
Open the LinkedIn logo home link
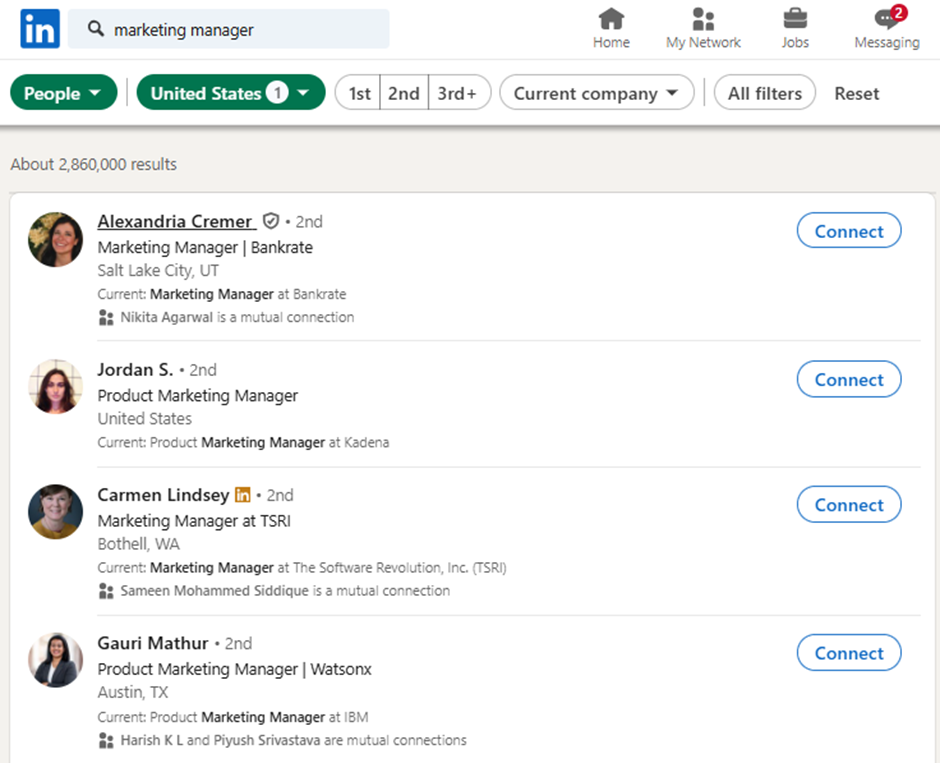pyautogui.click(x=40, y=28)
